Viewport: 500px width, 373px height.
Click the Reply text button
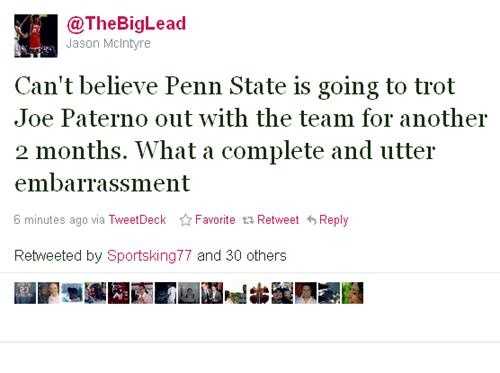pos(334,220)
